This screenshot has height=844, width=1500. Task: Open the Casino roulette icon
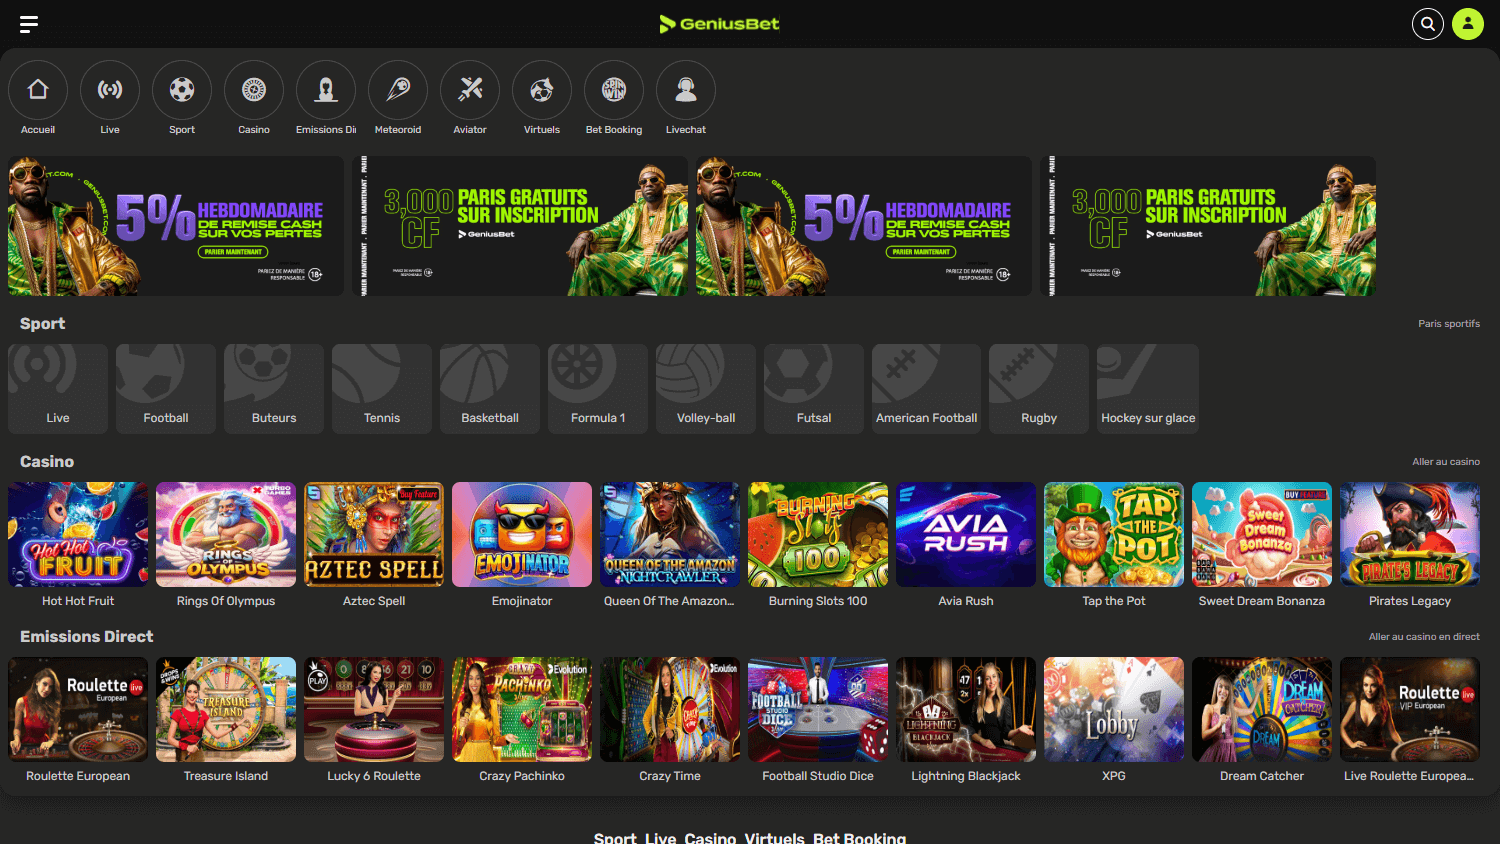(254, 89)
